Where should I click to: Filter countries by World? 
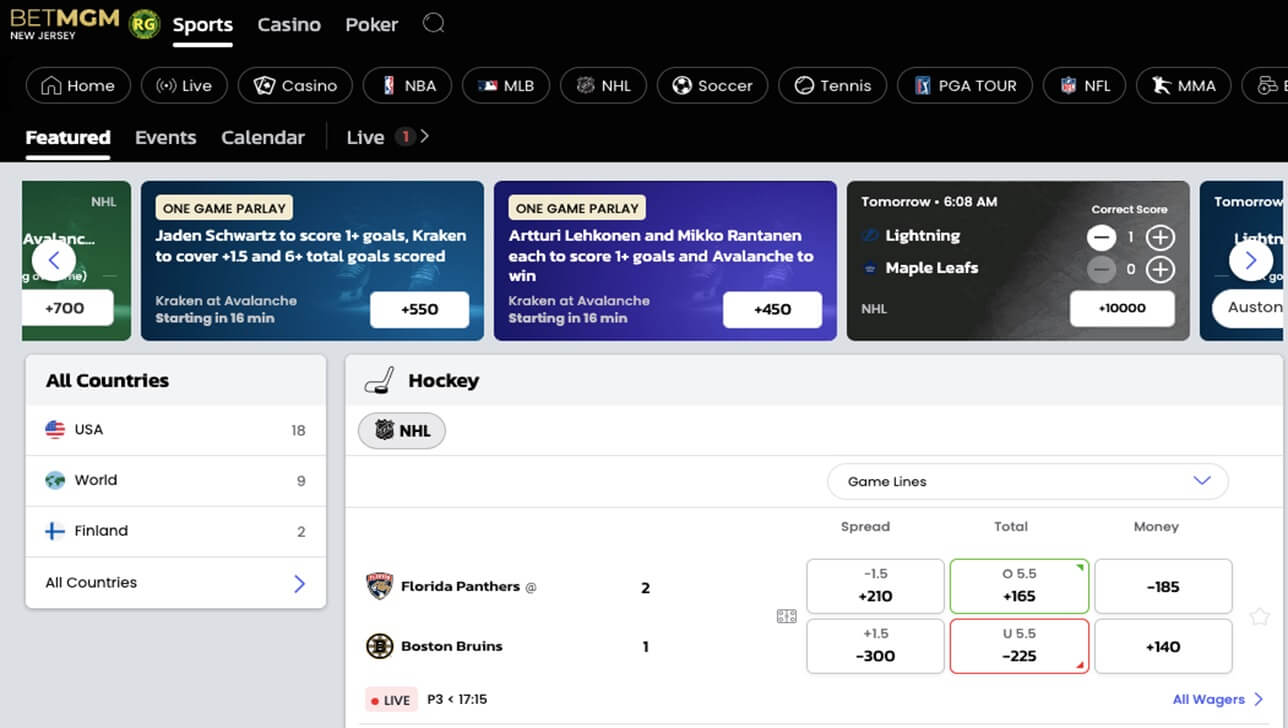pyautogui.click(x=175, y=481)
